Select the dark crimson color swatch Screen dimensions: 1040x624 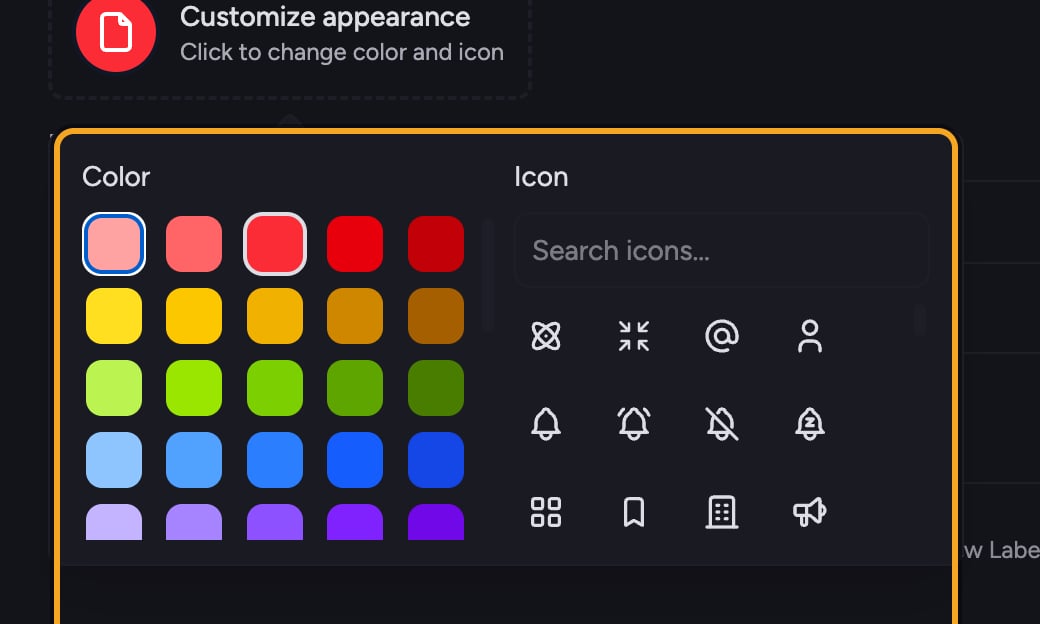pyautogui.click(x=436, y=244)
